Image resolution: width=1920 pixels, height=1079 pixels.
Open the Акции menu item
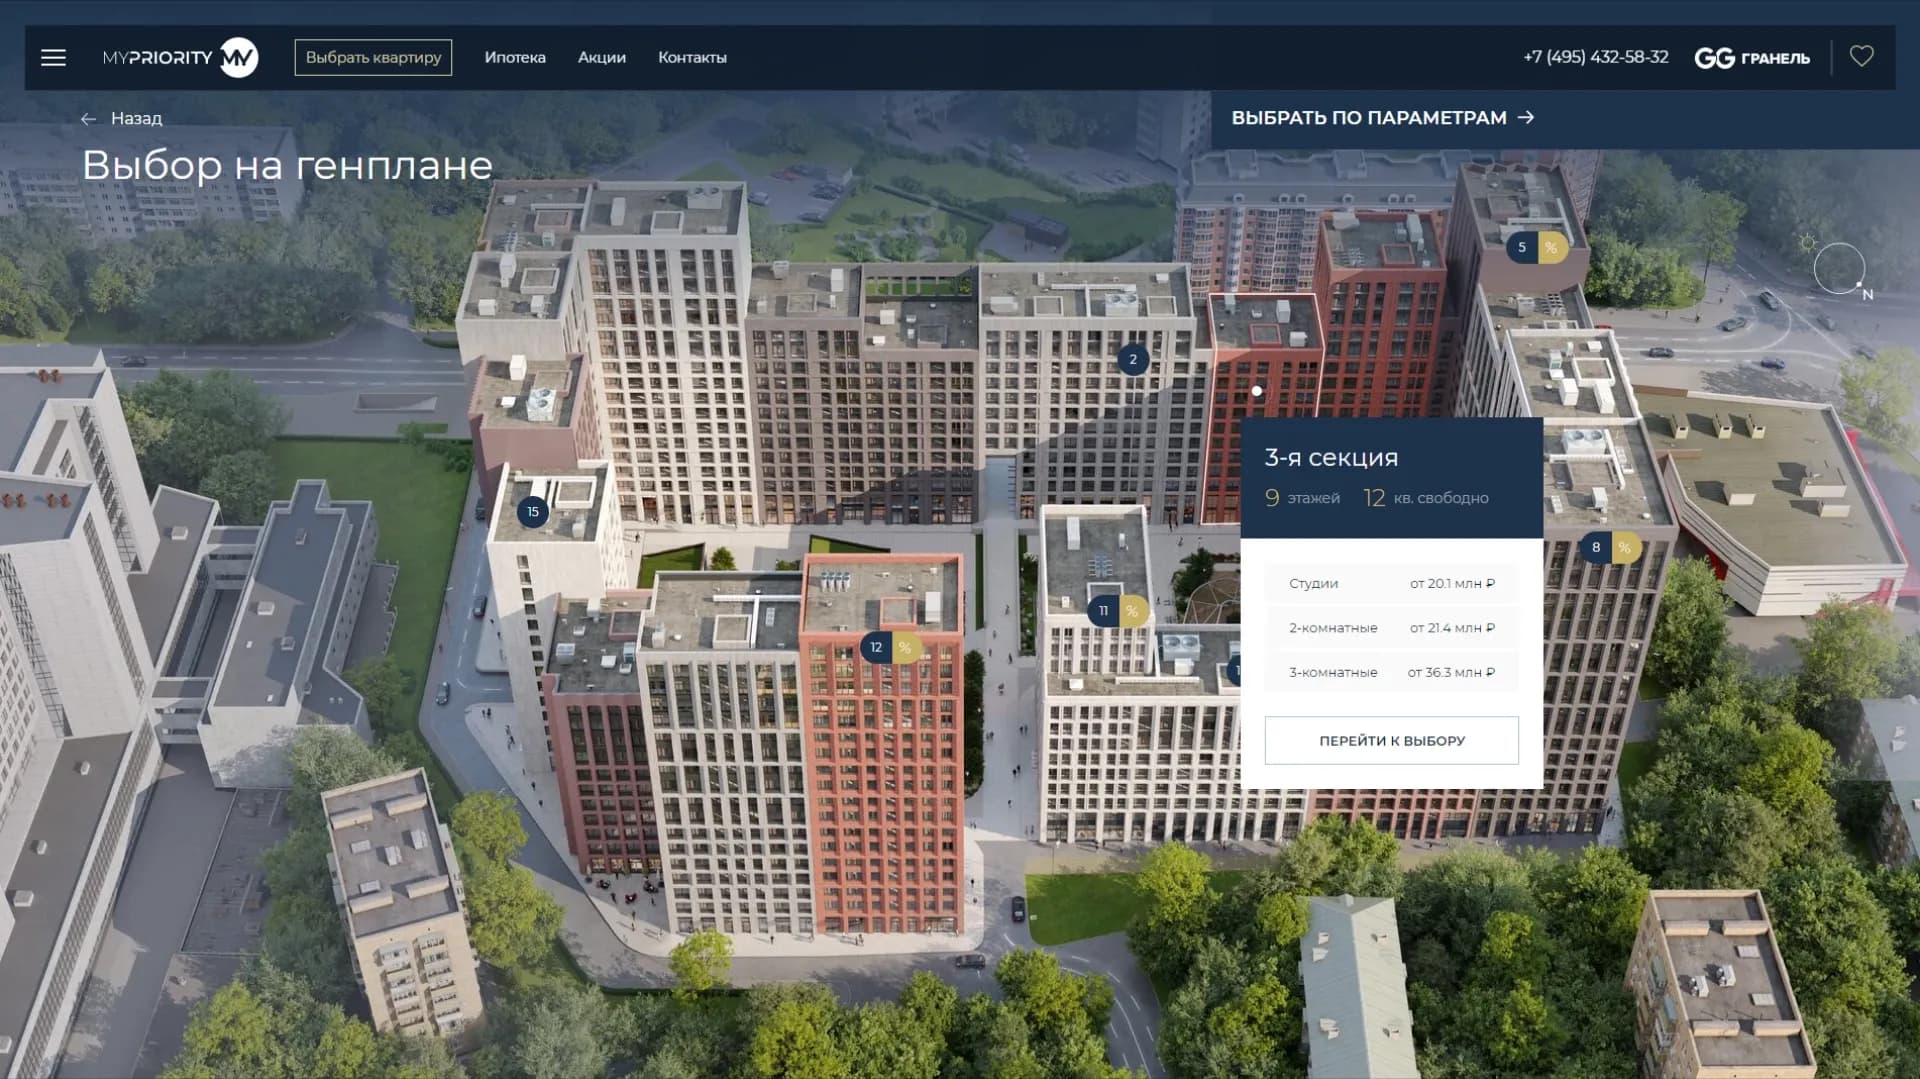[602, 58]
